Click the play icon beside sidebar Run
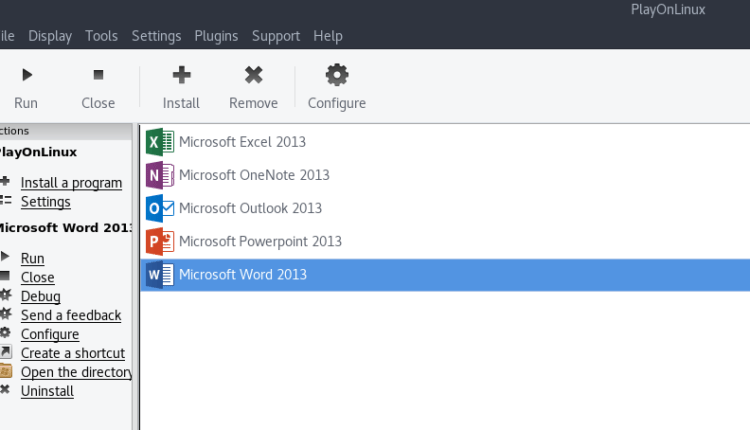Viewport: 750px width, 430px height. (x=5, y=256)
